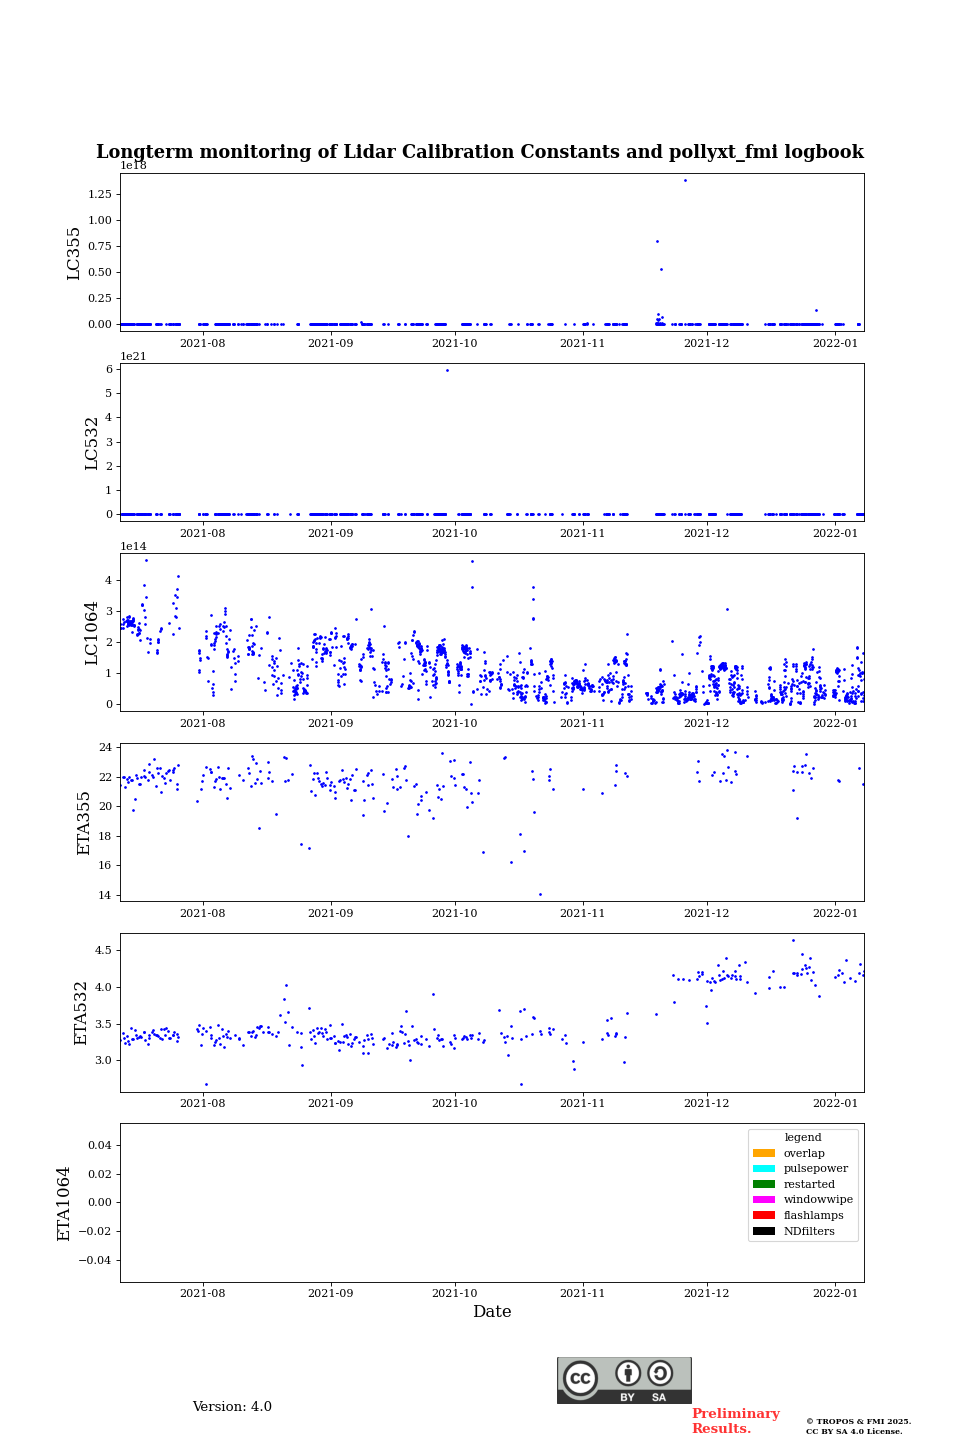Click the LC355 y-axis label
The image size is (960, 1440).
click(74, 253)
